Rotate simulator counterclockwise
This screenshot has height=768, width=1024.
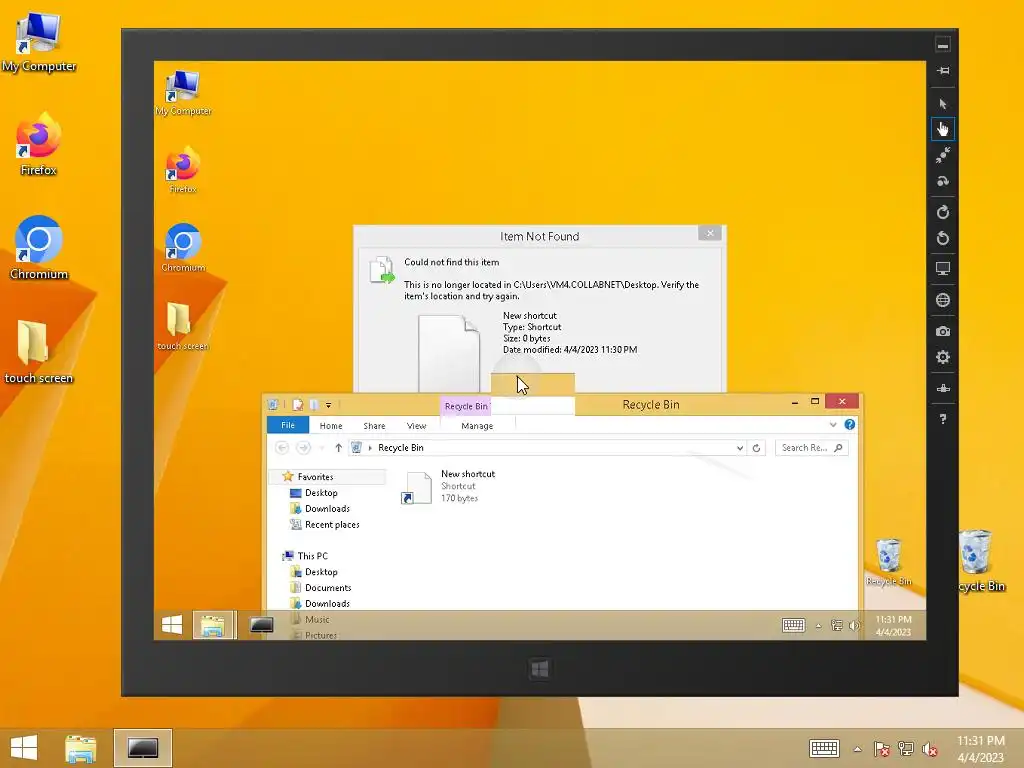pos(942,238)
